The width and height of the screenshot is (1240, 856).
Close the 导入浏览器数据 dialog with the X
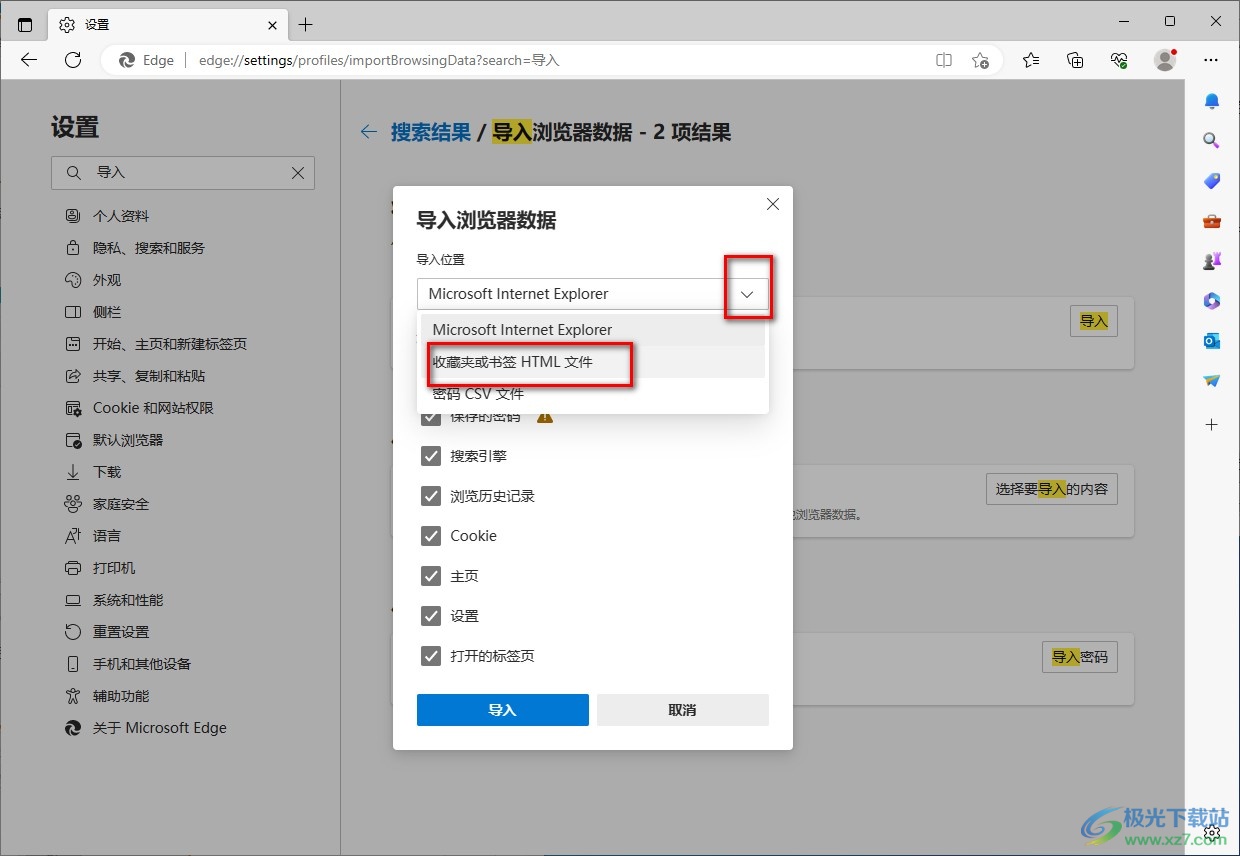pyautogui.click(x=772, y=204)
